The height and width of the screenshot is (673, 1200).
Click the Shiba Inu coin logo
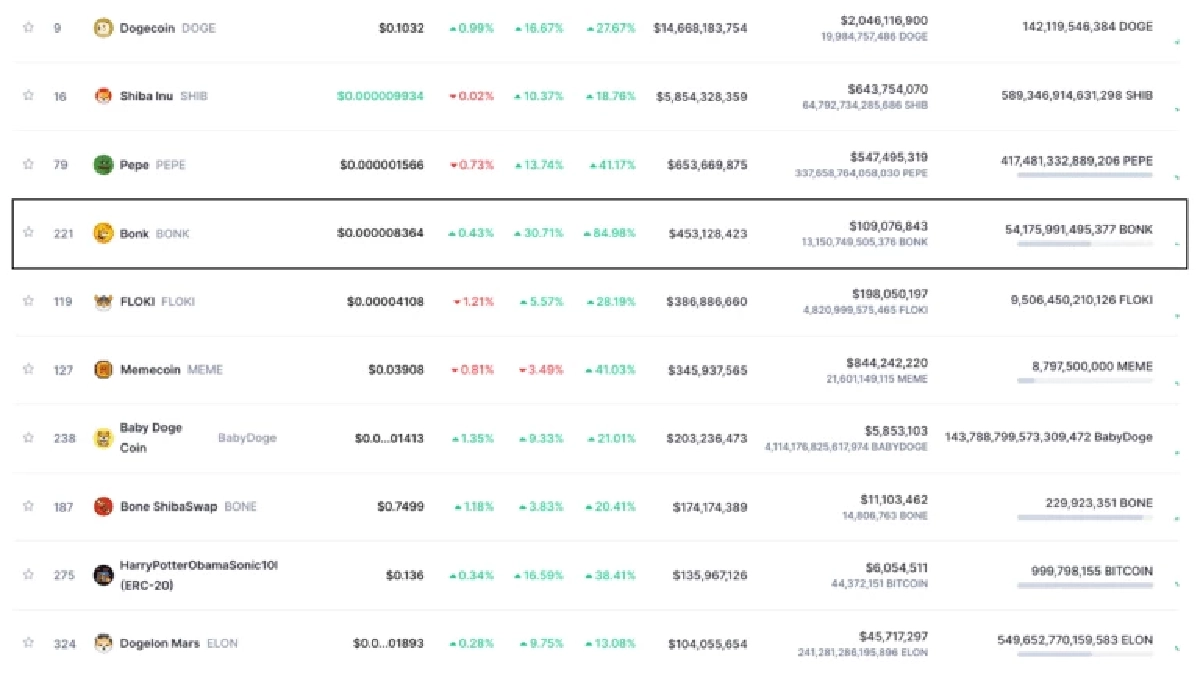102,97
